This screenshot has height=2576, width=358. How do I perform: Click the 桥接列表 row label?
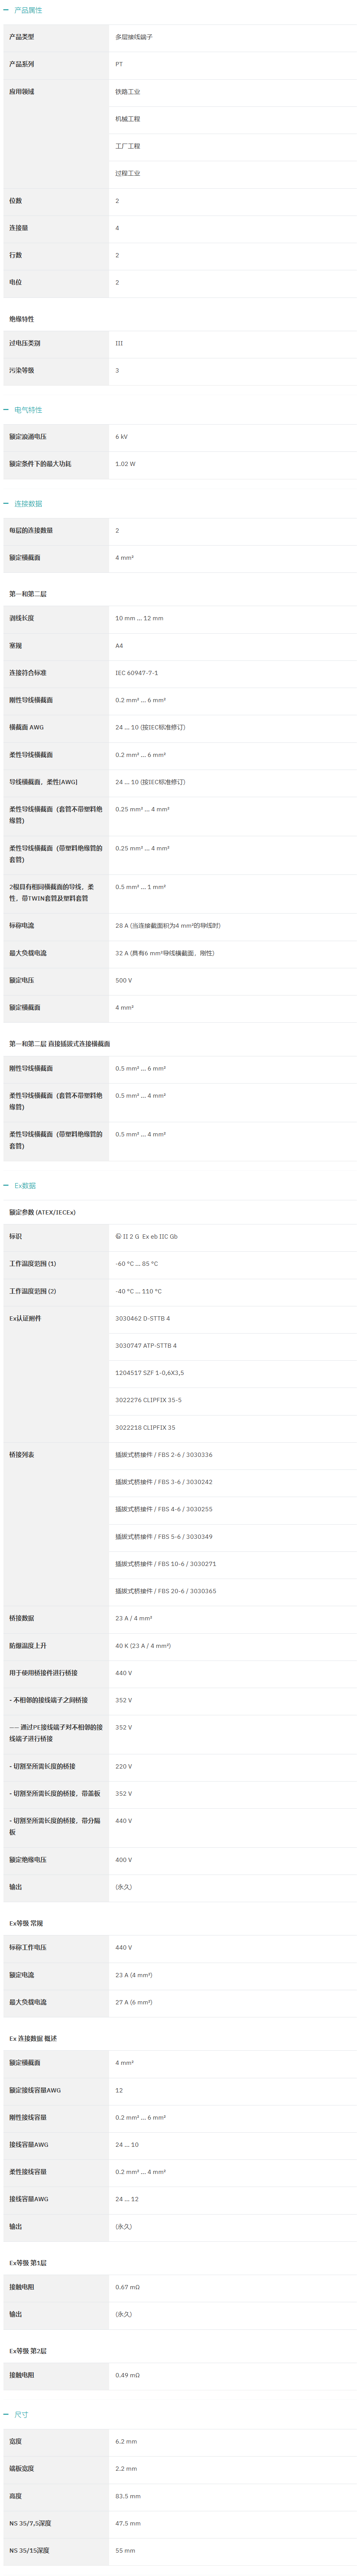pyautogui.click(x=22, y=1454)
